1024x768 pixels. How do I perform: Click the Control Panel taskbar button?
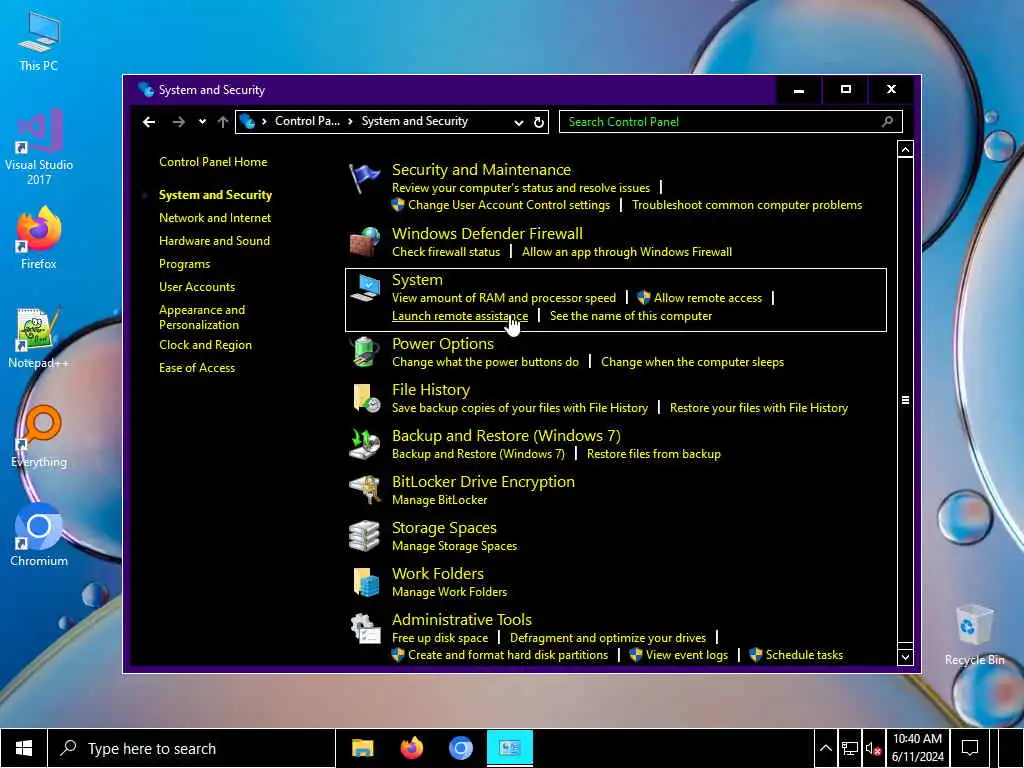pos(509,748)
